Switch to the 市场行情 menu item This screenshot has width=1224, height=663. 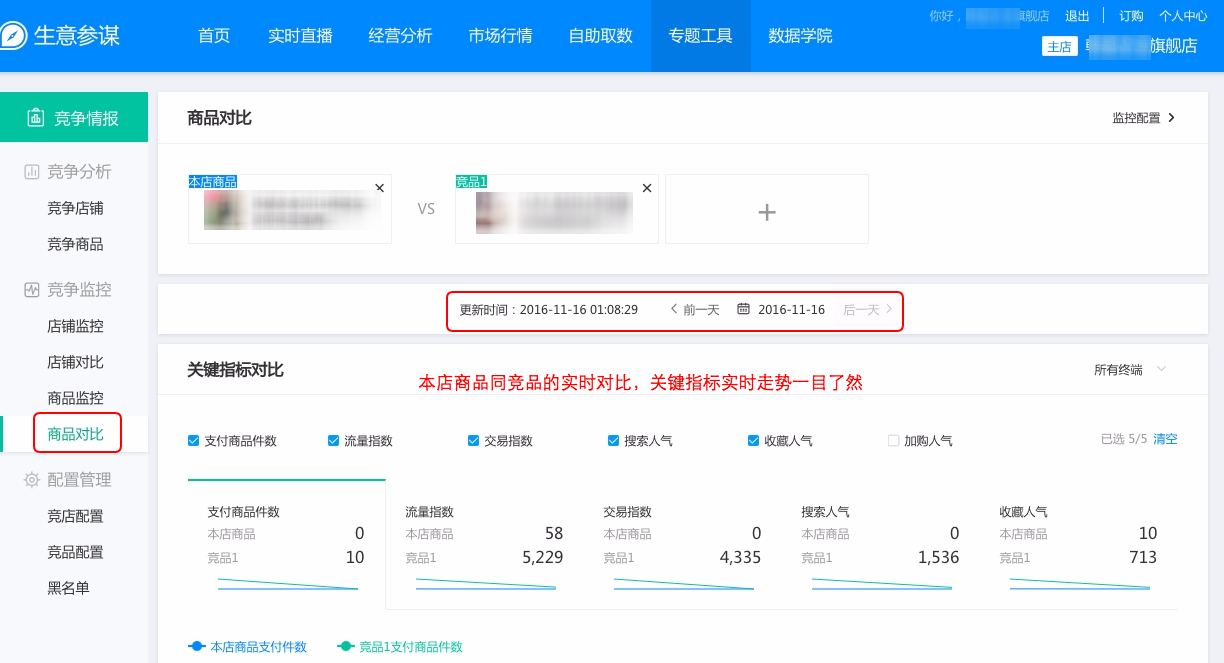pos(500,35)
